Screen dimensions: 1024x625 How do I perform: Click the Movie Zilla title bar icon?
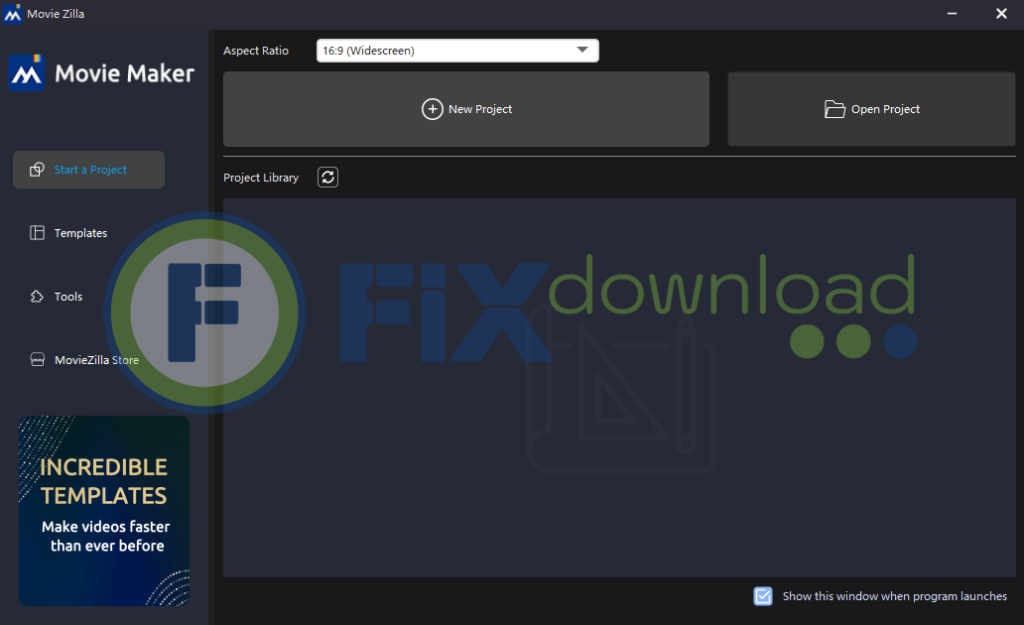(13, 14)
